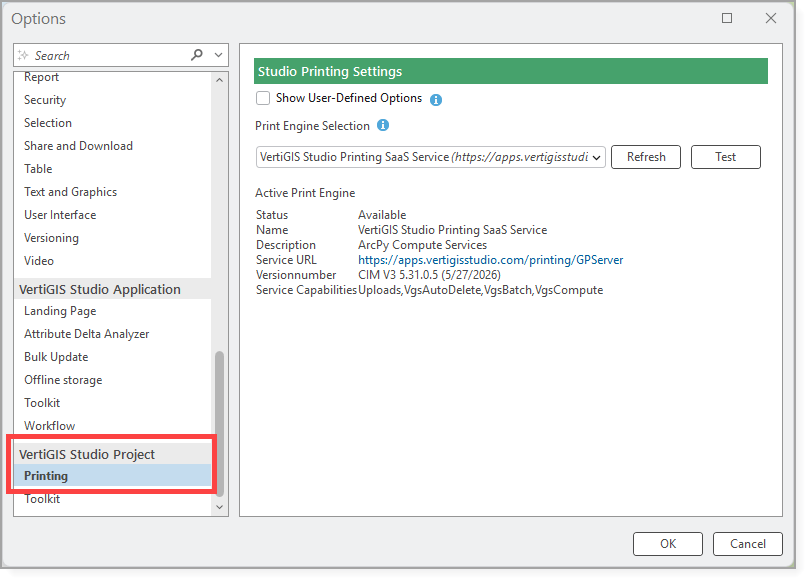This screenshot has height=584, width=811.
Task: Click the VertiGIS Studio Application heading
Action: click(100, 290)
